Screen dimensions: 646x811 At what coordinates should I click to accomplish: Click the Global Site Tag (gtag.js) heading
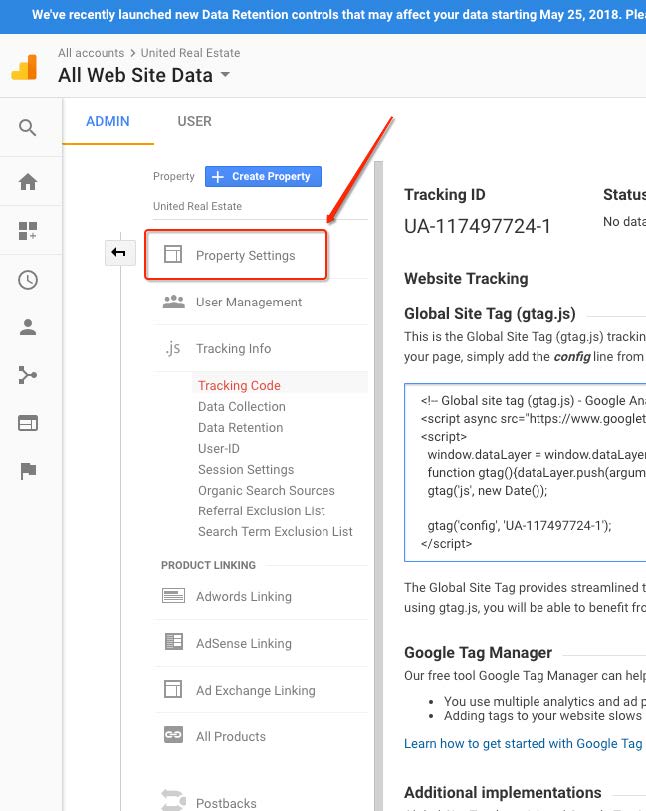[490, 313]
